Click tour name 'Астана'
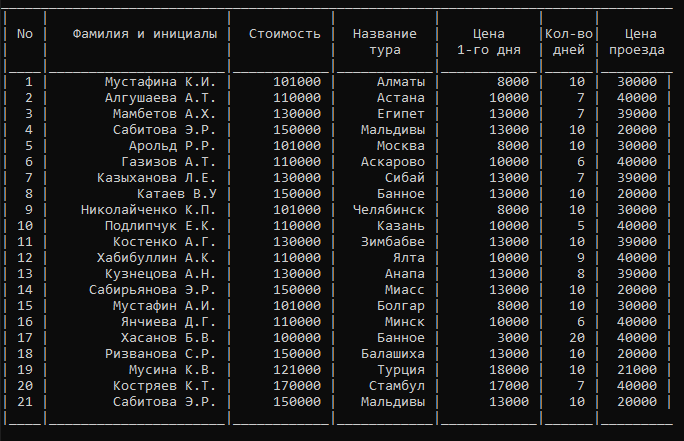Screen dimensions: 684x441 [x=401, y=98]
